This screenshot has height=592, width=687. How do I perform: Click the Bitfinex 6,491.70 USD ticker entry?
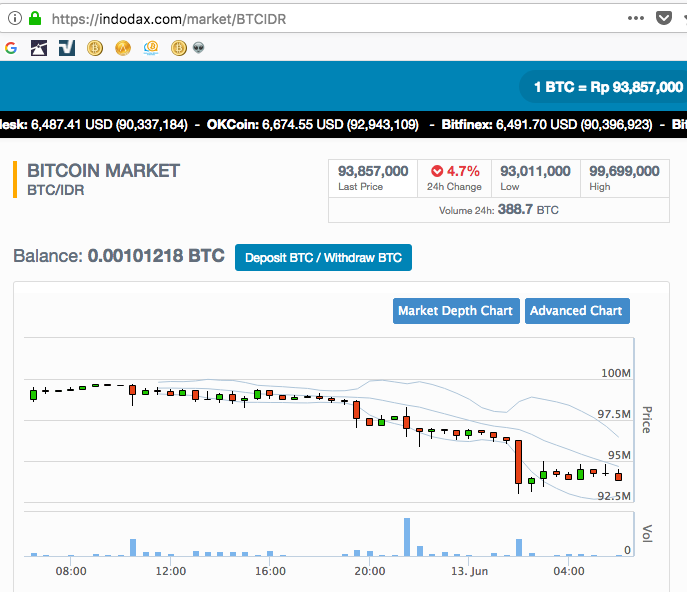(x=547, y=125)
